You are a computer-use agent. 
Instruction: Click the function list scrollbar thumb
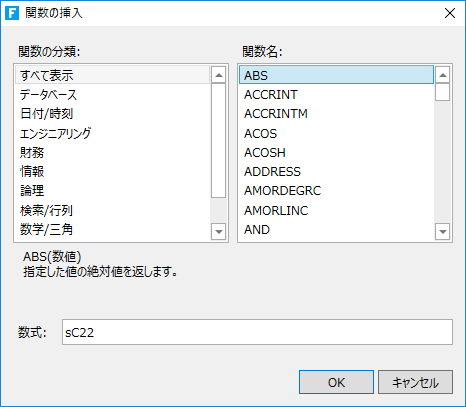pyautogui.click(x=443, y=92)
